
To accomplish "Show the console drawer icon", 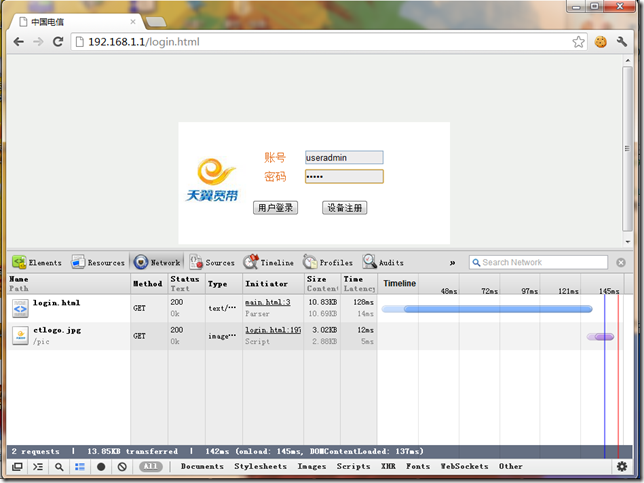I will 38,467.
